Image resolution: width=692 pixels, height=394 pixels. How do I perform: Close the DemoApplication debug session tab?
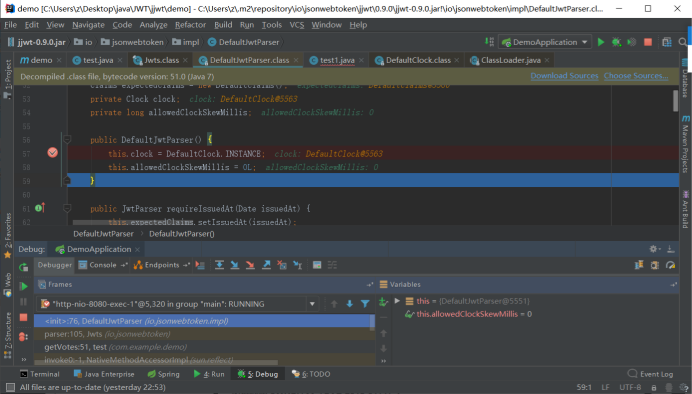(x=137, y=250)
